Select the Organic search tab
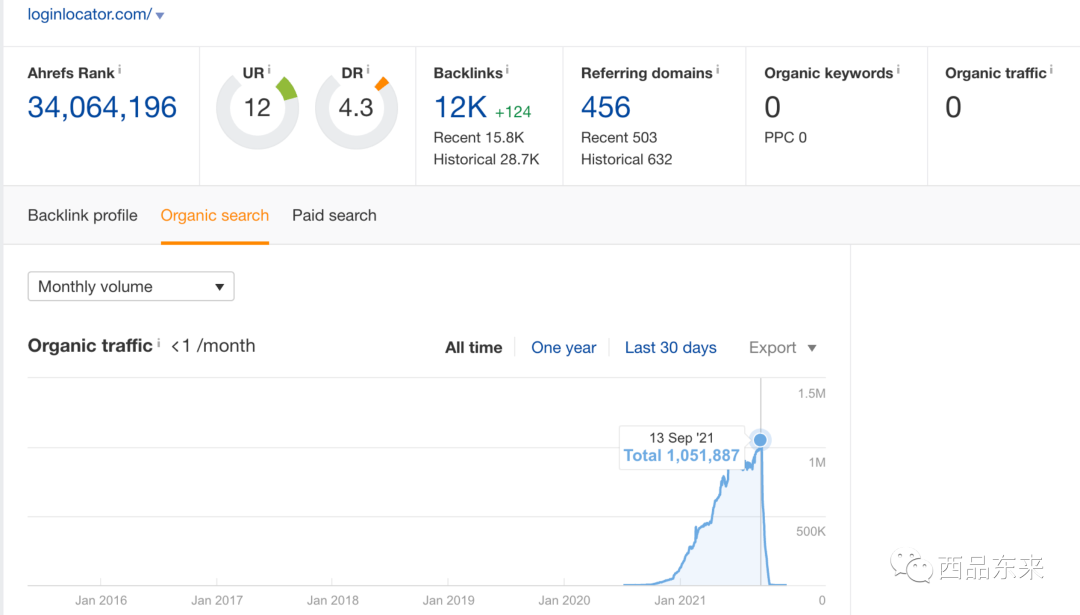 (215, 216)
